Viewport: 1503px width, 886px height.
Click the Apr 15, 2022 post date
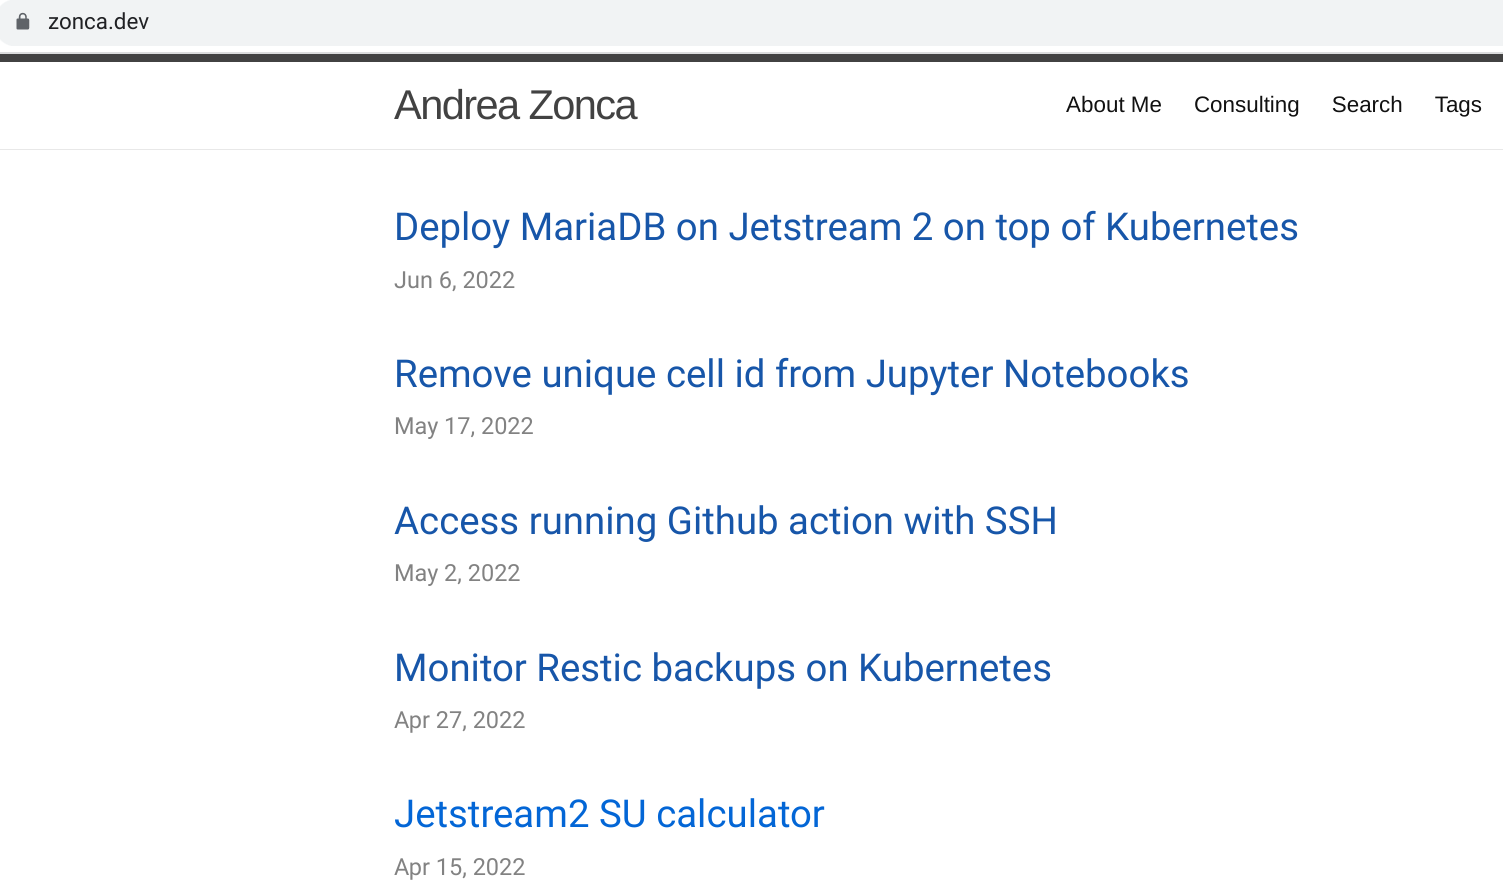coord(459,866)
